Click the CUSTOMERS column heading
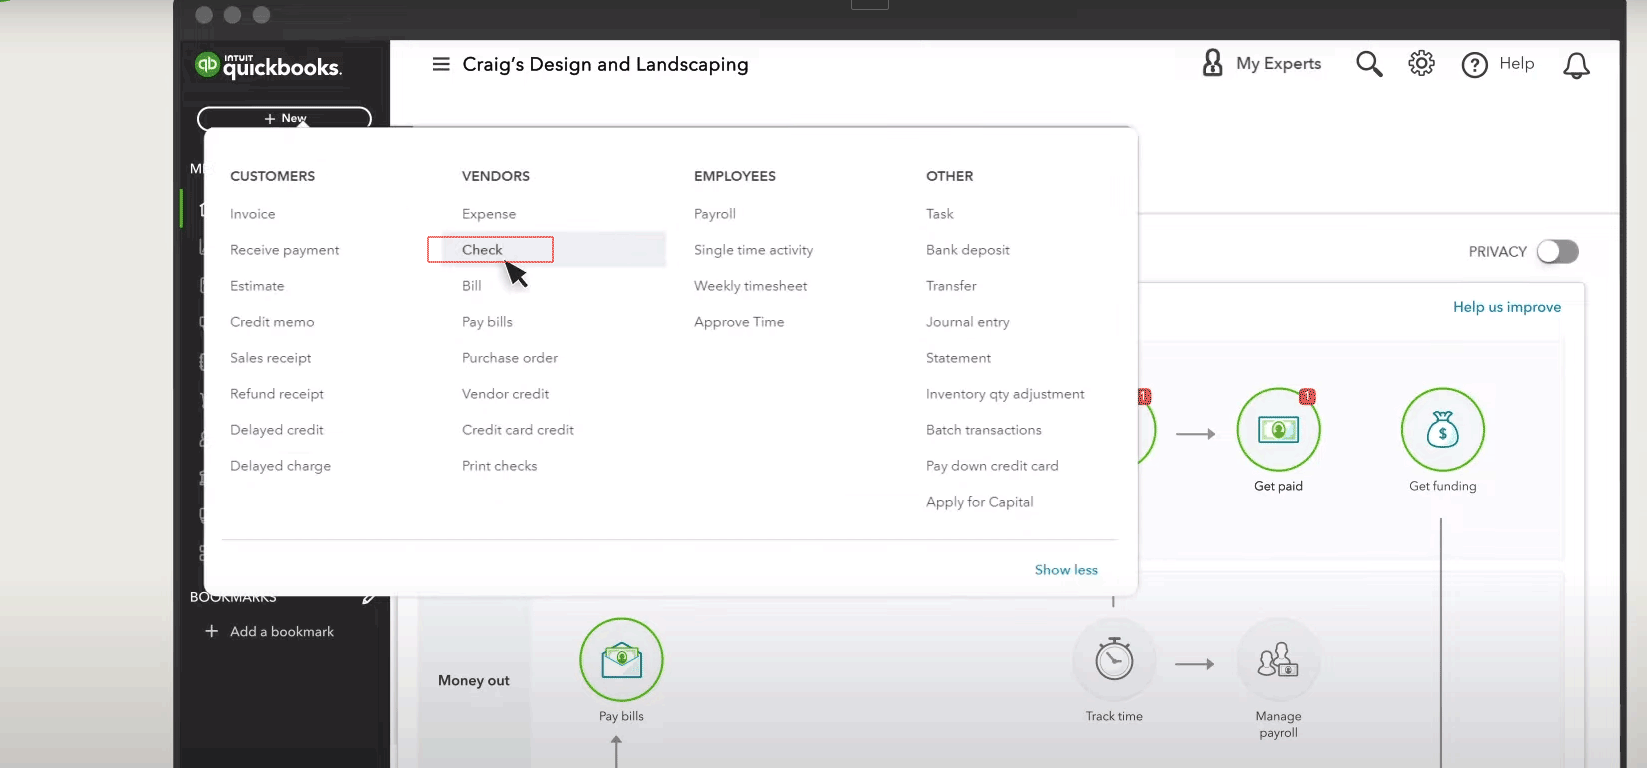Screen dimensions: 1647x768 click(272, 176)
